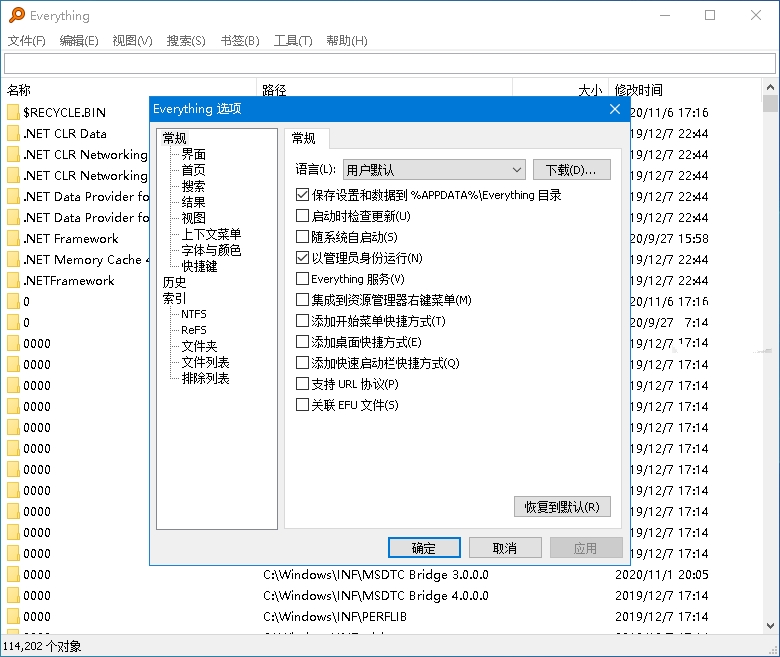This screenshot has height=657, width=780.
Task: Close the Everything options dialog with X
Action: [x=615, y=109]
